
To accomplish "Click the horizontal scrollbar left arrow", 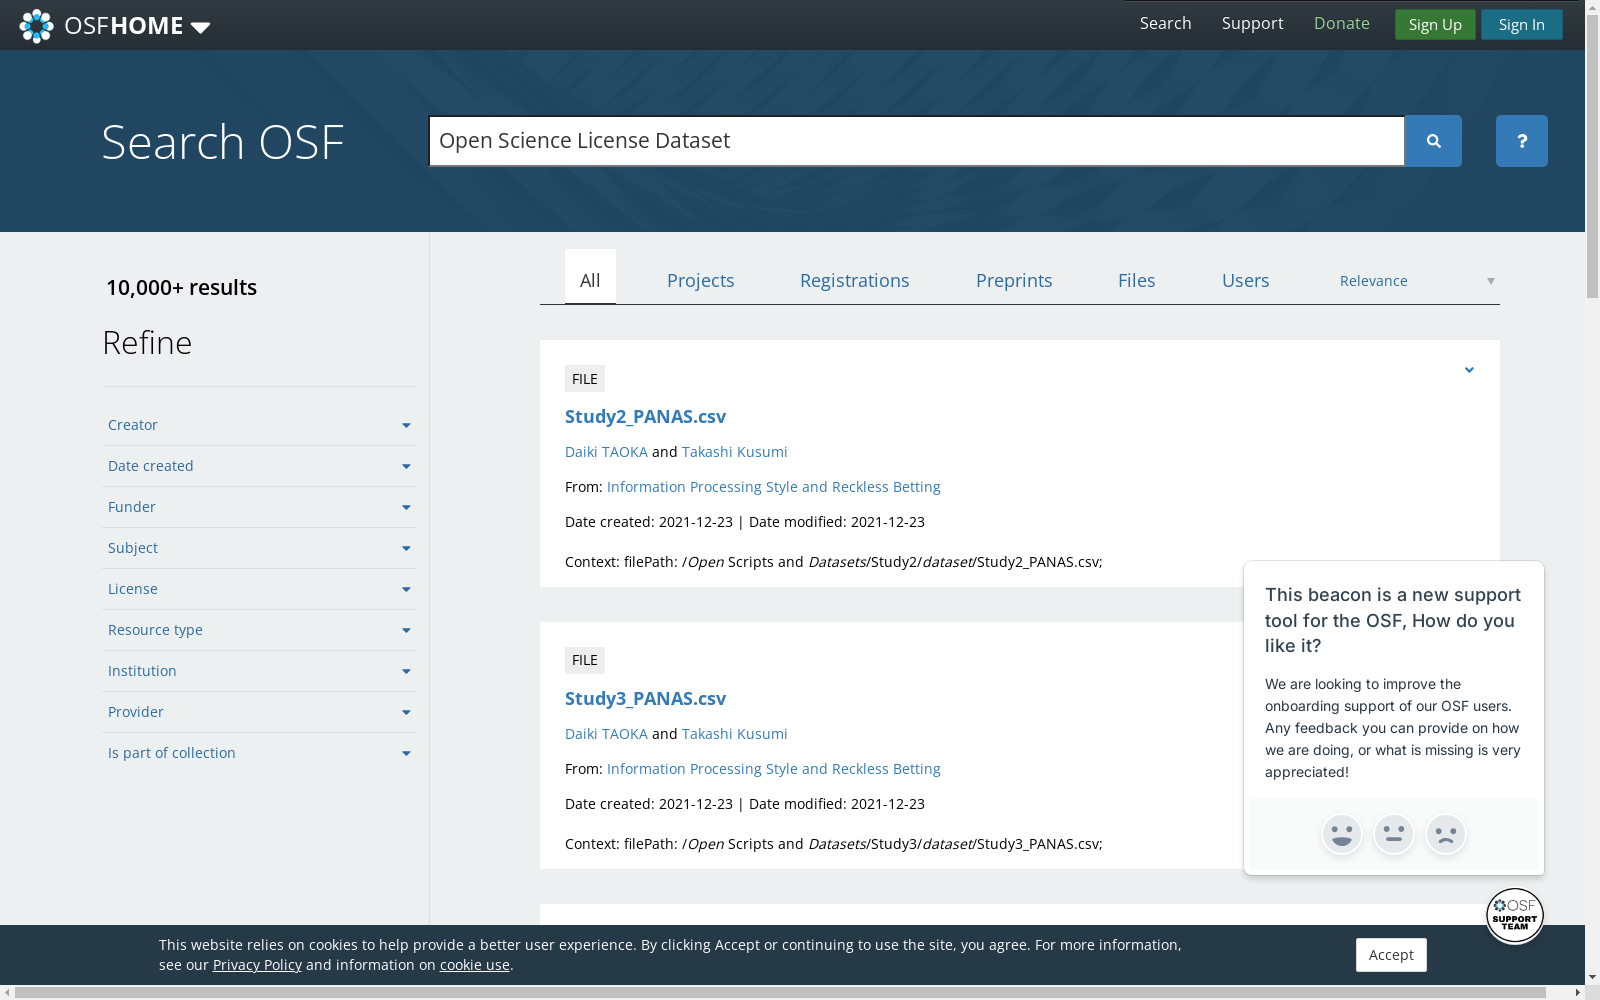I will 7,993.
